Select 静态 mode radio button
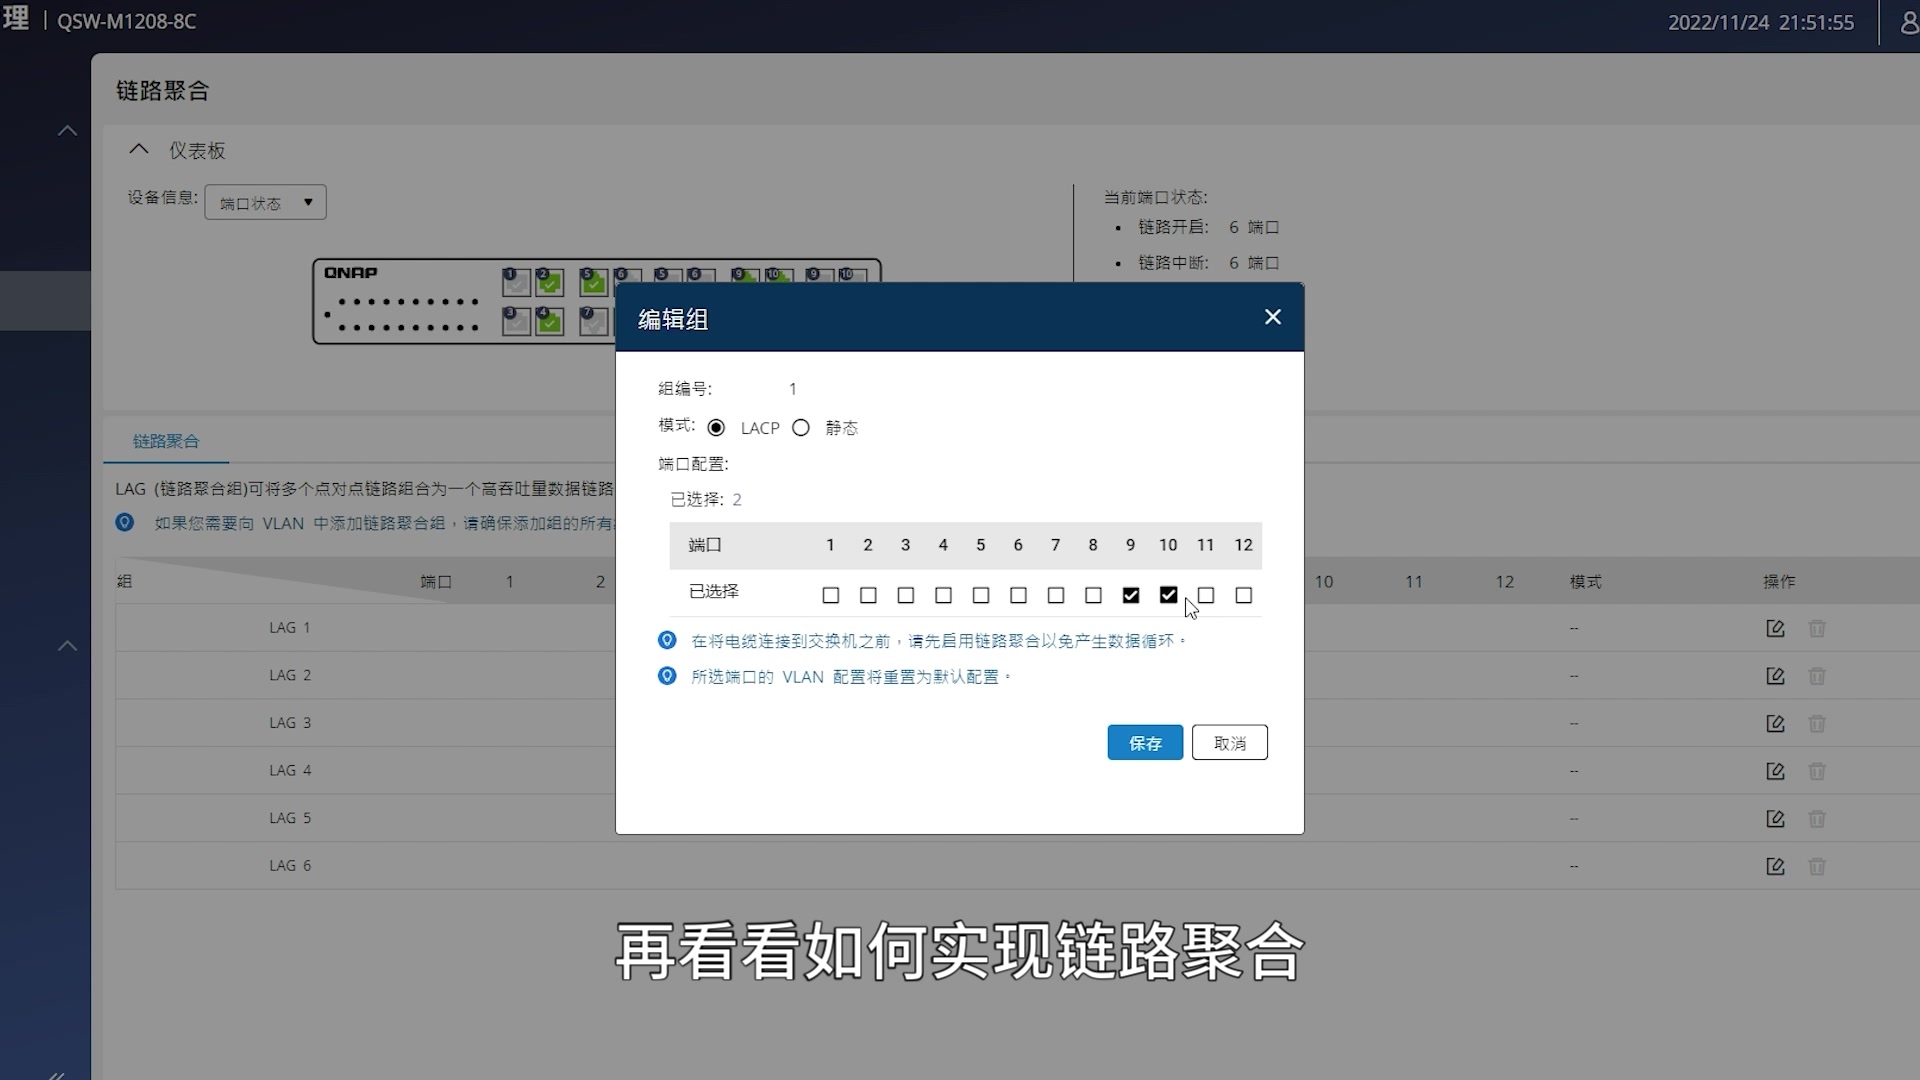This screenshot has width=1920, height=1080. coord(801,428)
